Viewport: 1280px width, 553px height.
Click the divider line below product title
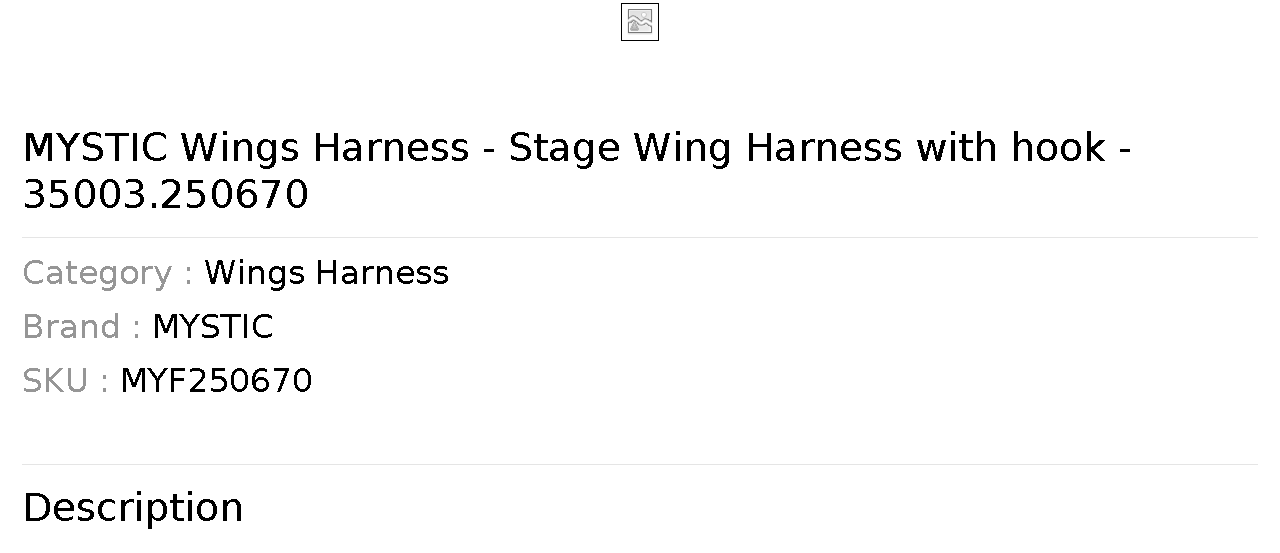tap(640, 237)
